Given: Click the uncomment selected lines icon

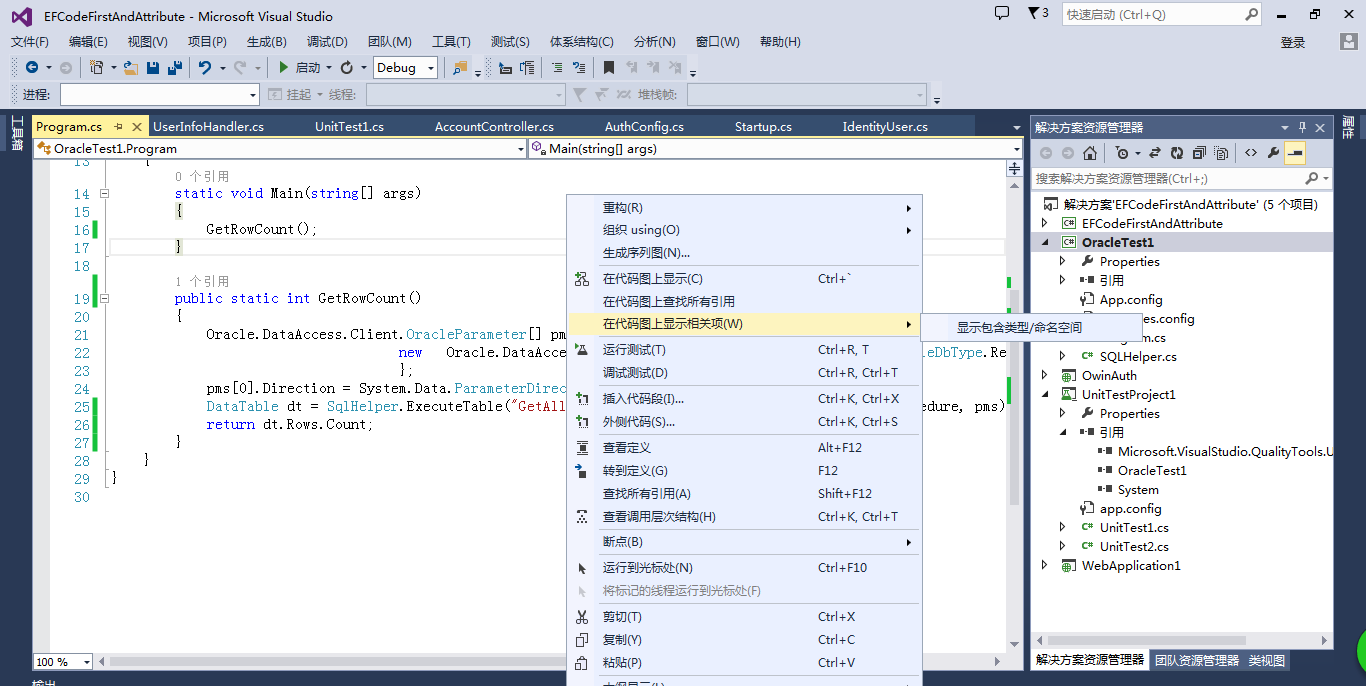Looking at the screenshot, I should (578, 67).
